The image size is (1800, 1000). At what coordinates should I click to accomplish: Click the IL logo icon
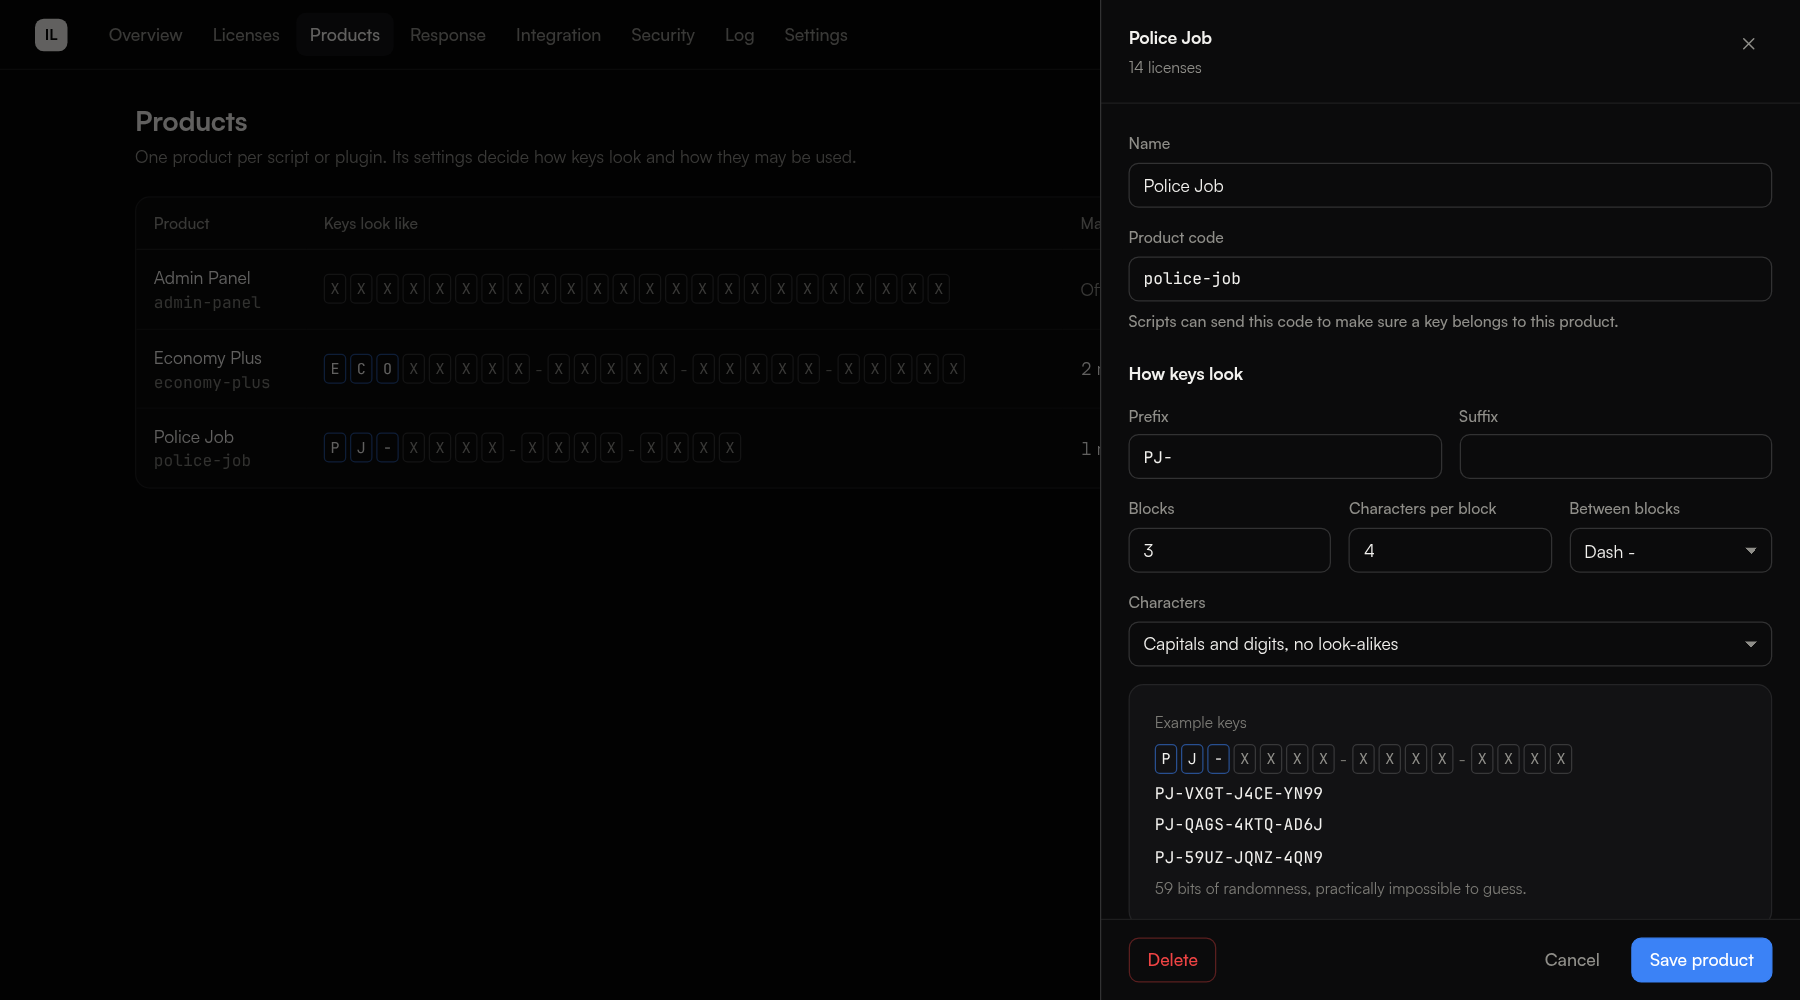click(51, 35)
